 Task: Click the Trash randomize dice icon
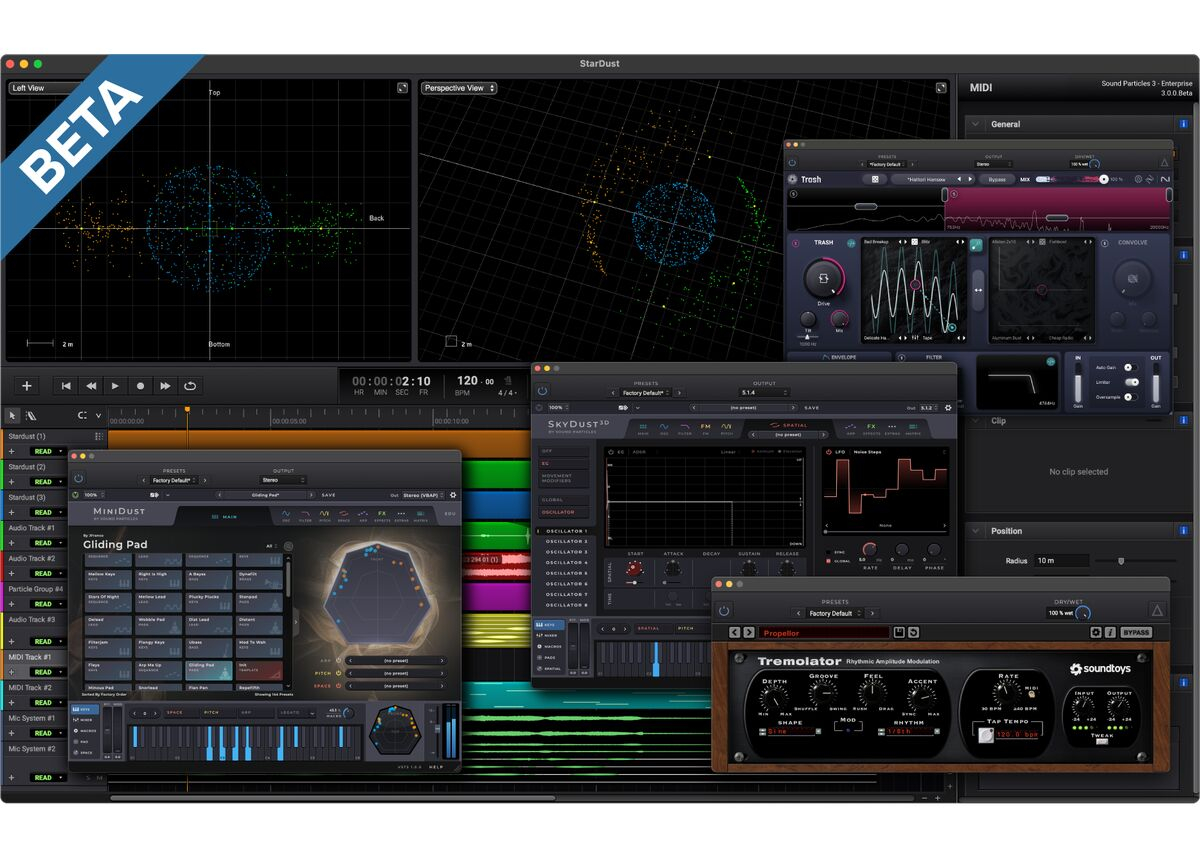click(x=875, y=180)
